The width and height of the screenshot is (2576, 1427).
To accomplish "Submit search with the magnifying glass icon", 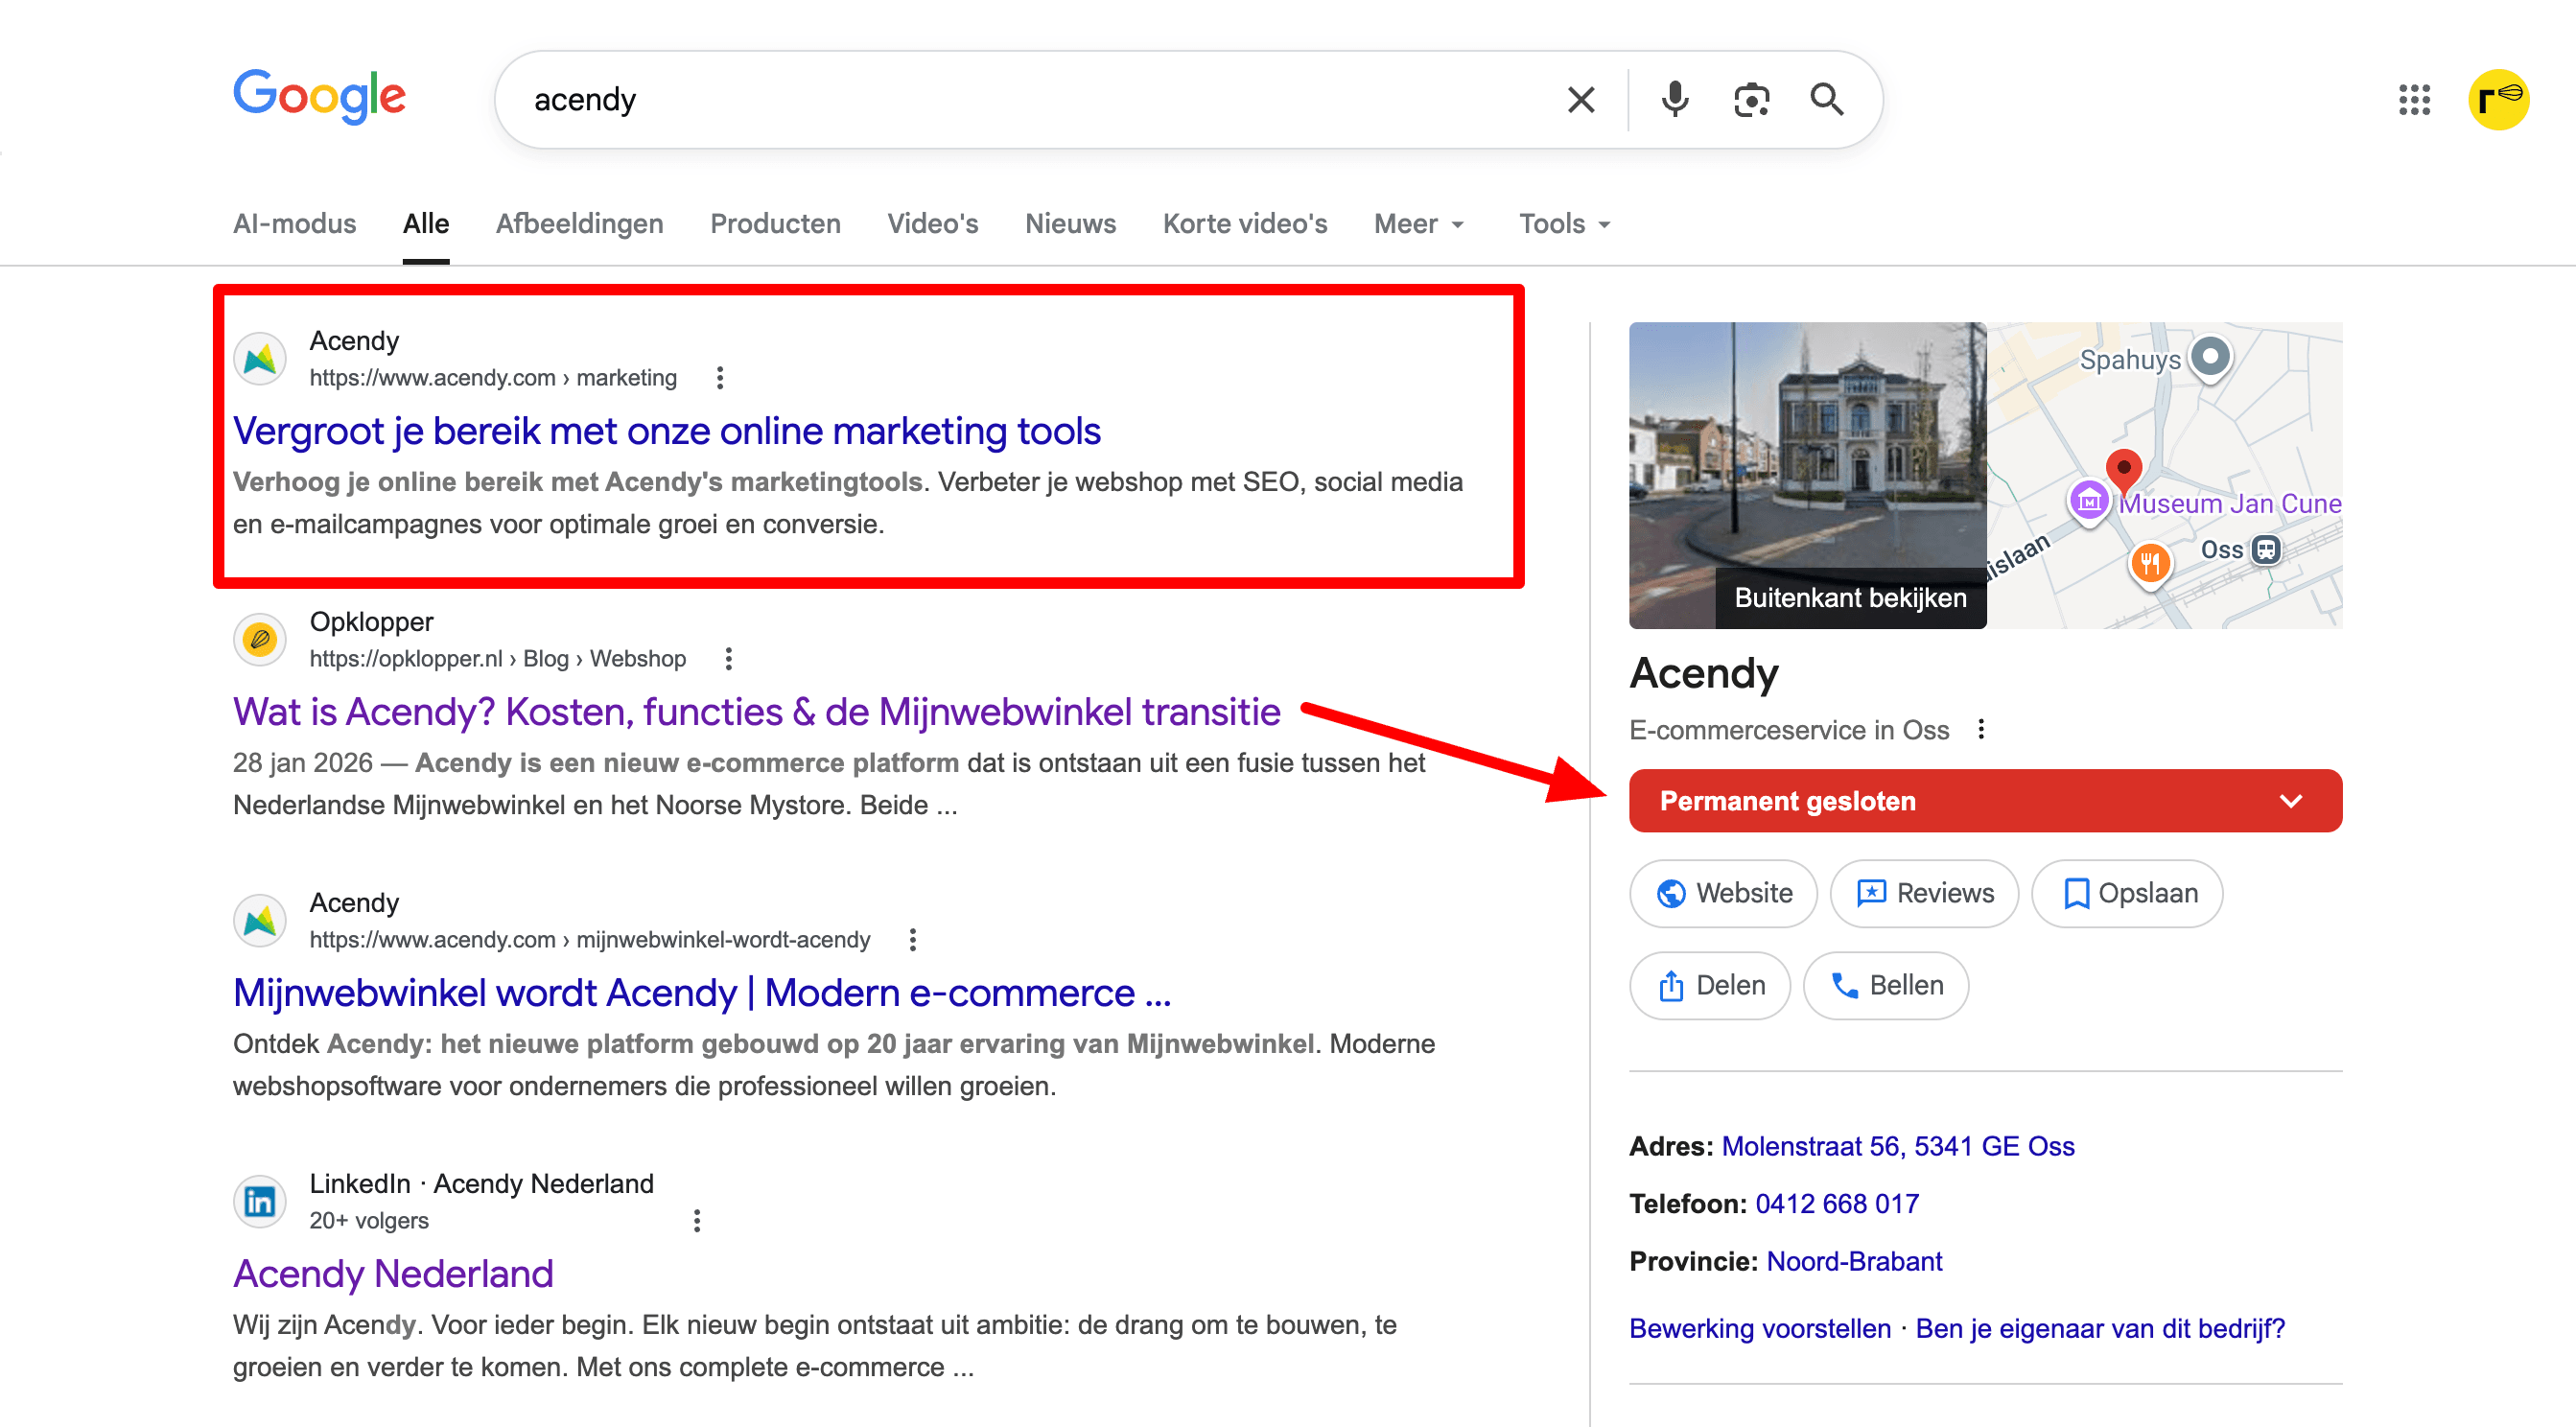I will click(1827, 100).
